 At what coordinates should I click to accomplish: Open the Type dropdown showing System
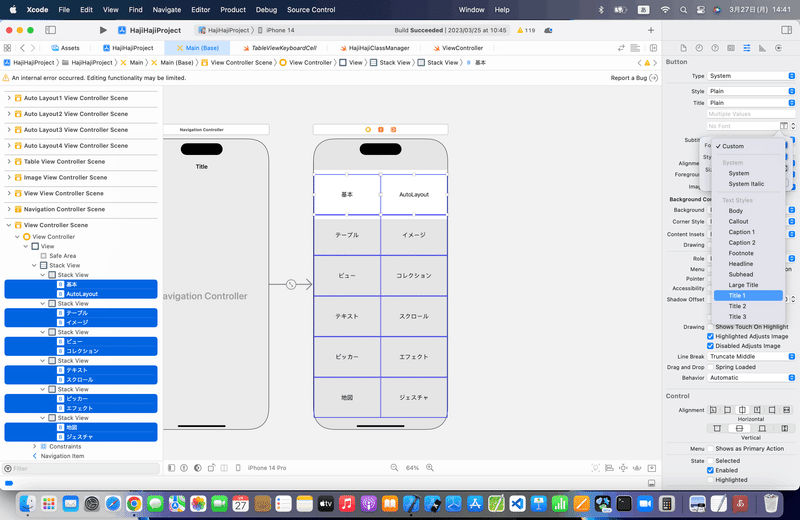(751, 76)
